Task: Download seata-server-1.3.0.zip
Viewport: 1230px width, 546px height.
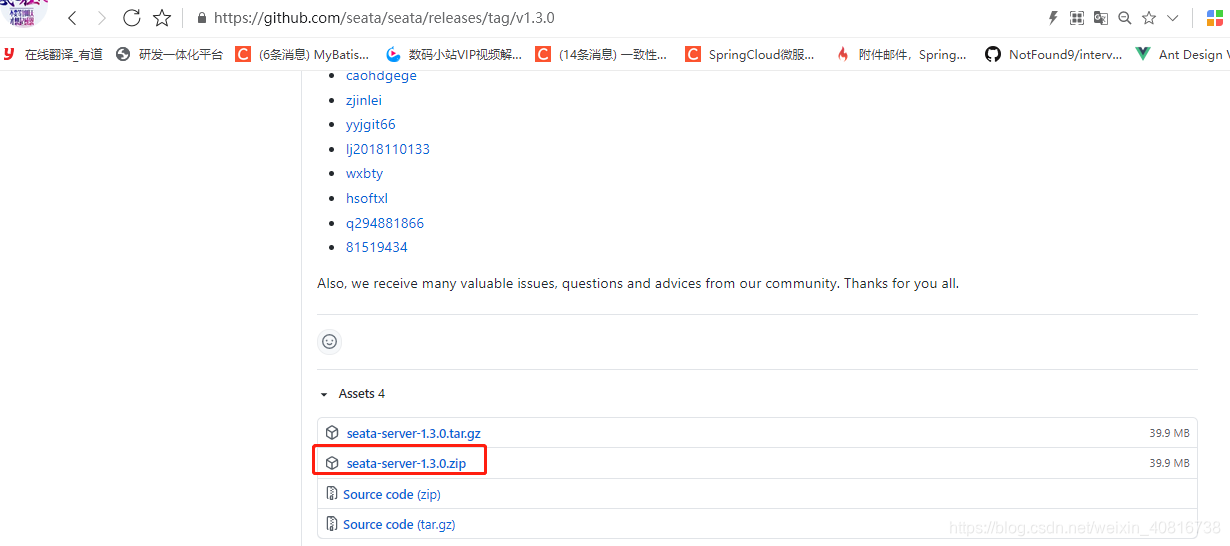Action: (406, 464)
